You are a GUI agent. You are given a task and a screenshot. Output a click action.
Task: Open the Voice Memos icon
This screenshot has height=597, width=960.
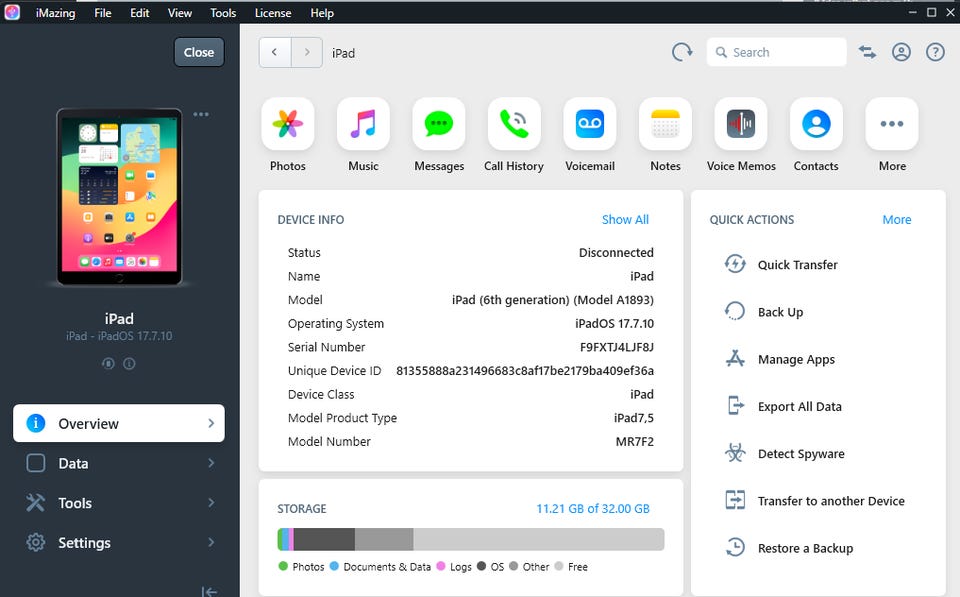tap(741, 124)
